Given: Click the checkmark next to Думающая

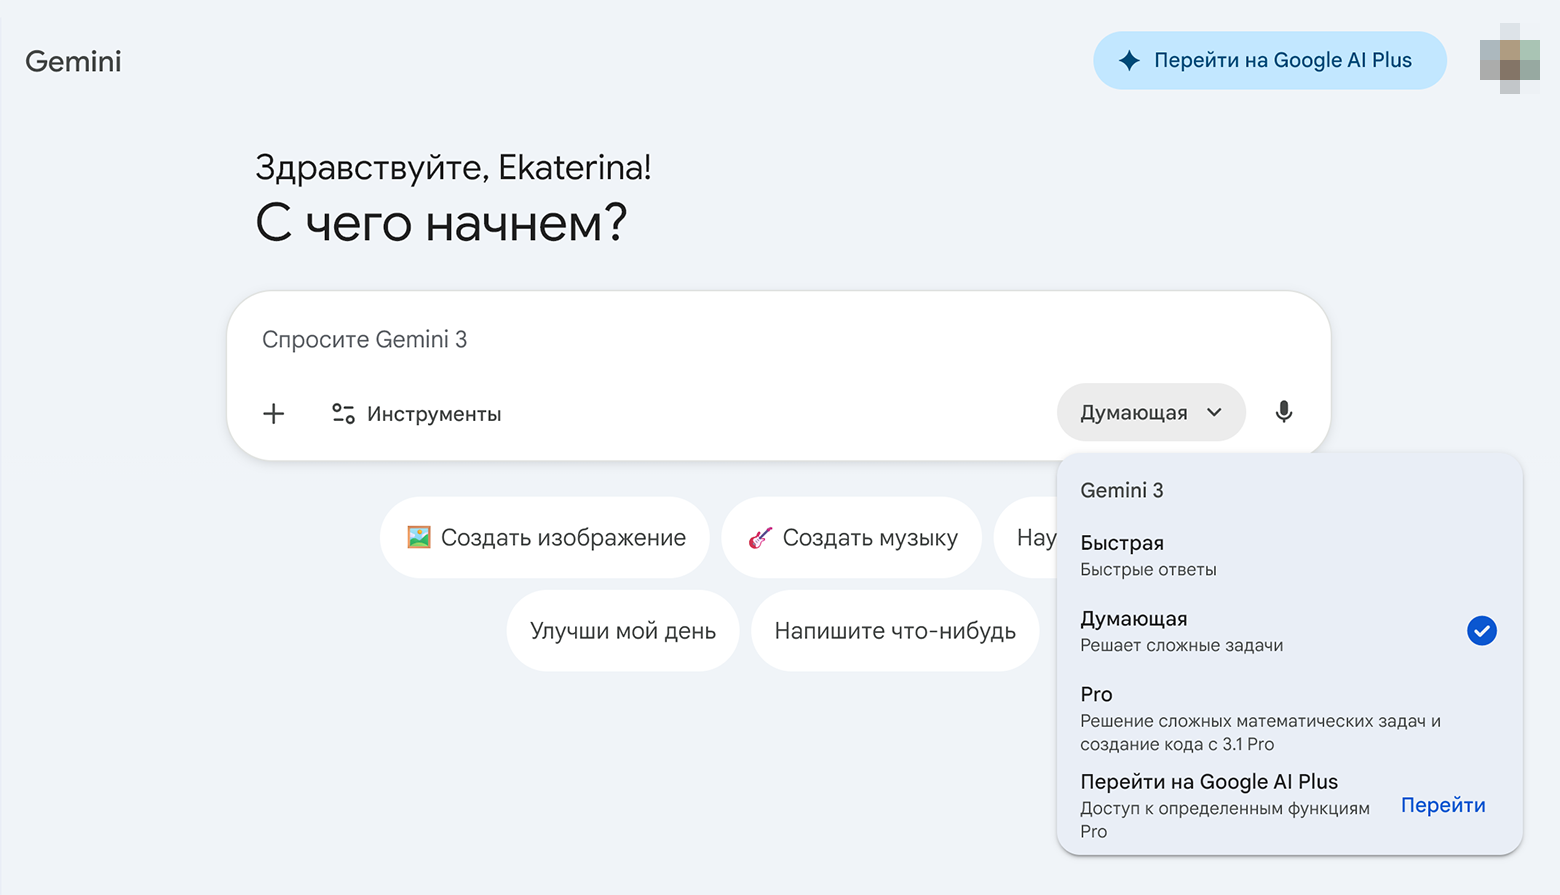Looking at the screenshot, I should 1481,630.
